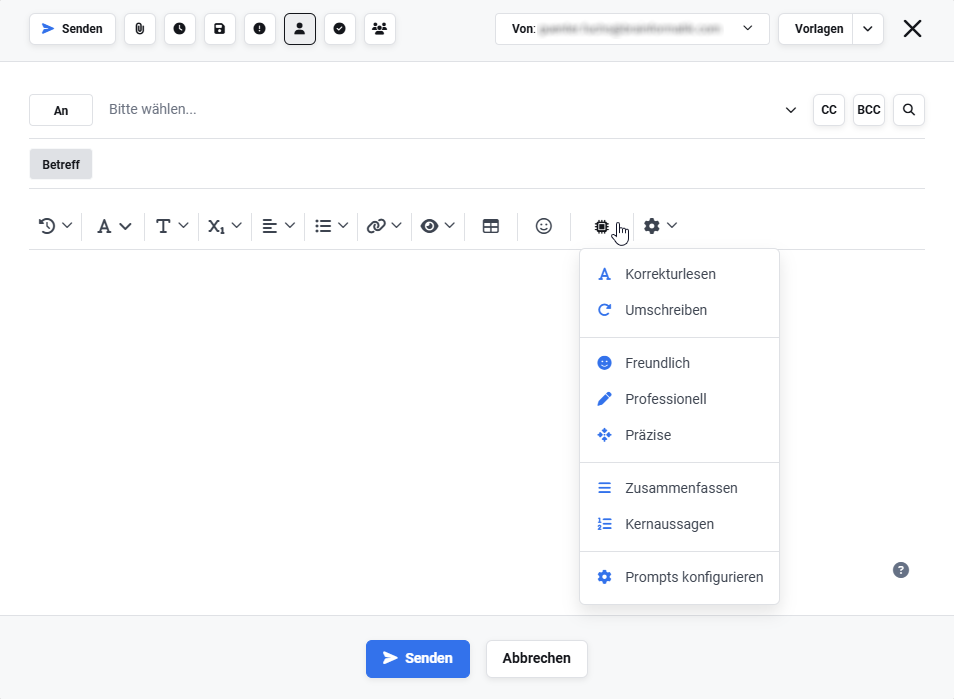Click the save floppy disk icon

coord(220,29)
